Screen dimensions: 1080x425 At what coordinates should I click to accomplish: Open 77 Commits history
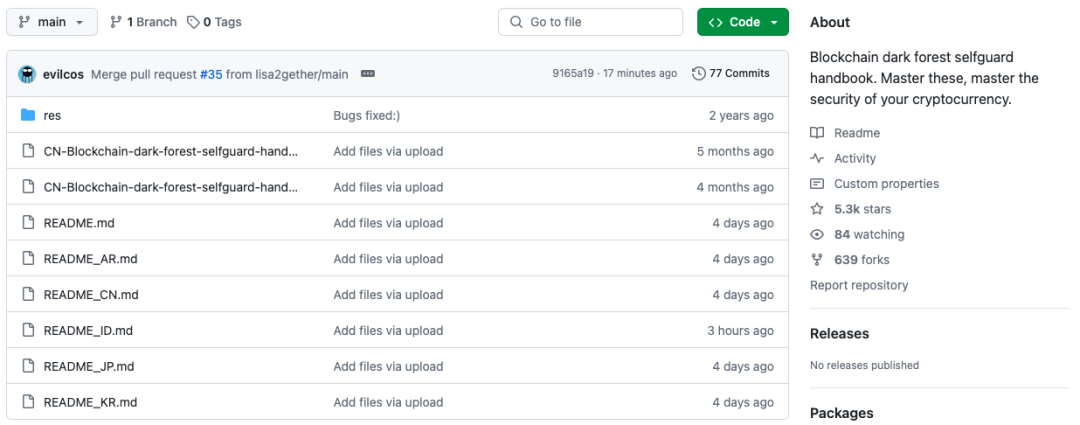[x=731, y=74]
